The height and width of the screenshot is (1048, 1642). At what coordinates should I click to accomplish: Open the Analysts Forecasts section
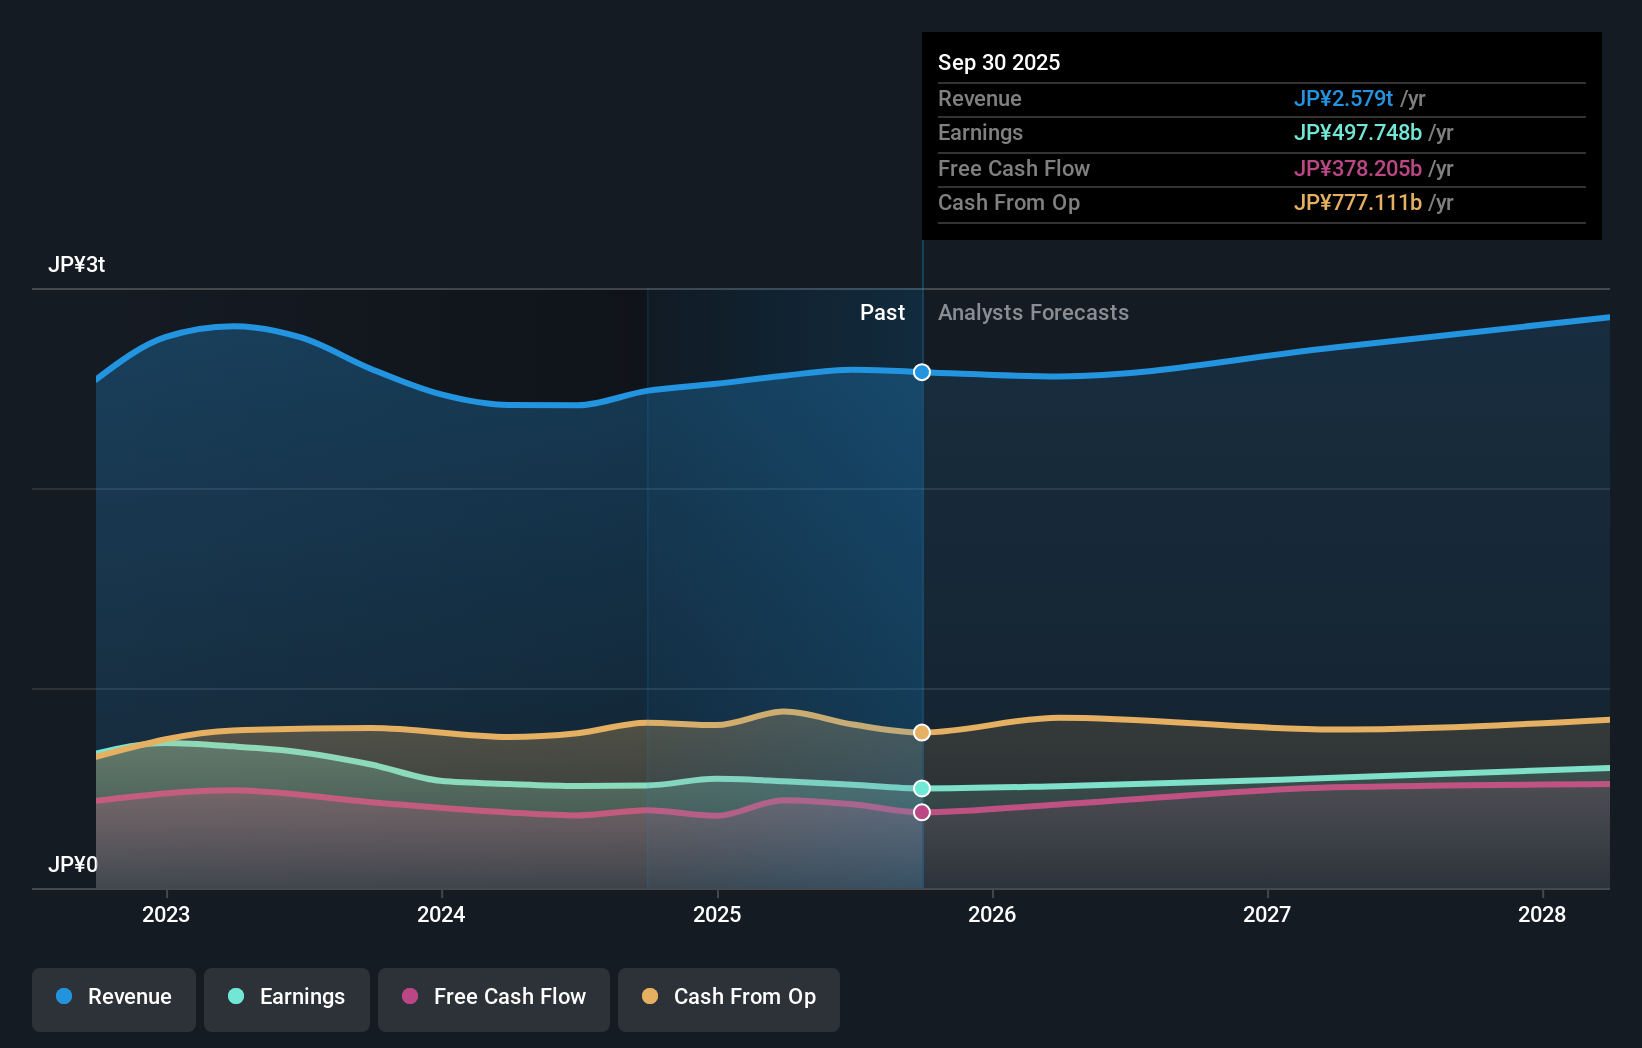1033,313
